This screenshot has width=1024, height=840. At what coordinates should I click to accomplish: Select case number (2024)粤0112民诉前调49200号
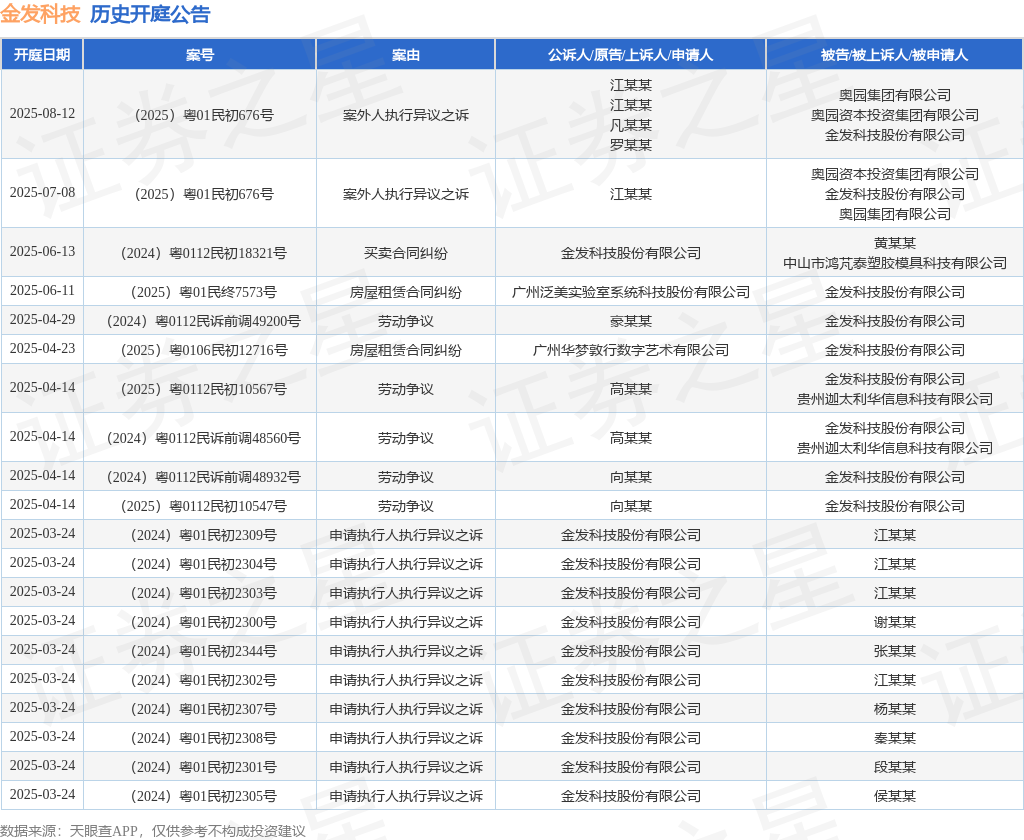pyautogui.click(x=204, y=321)
